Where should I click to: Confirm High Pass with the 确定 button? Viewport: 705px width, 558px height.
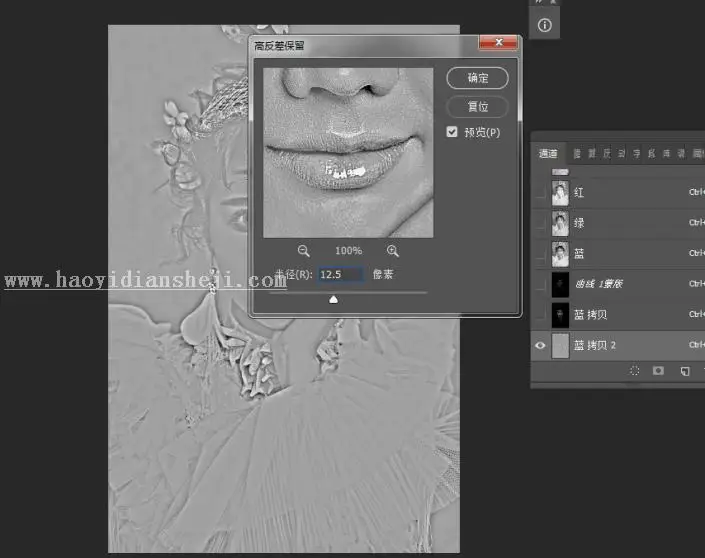point(477,78)
